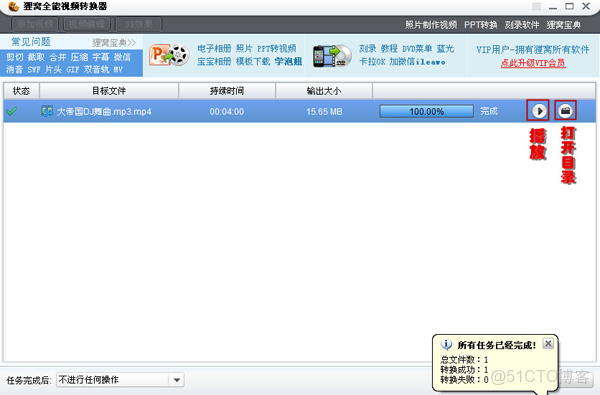
Task: Click the green checkmark status icon
Action: 12,111
